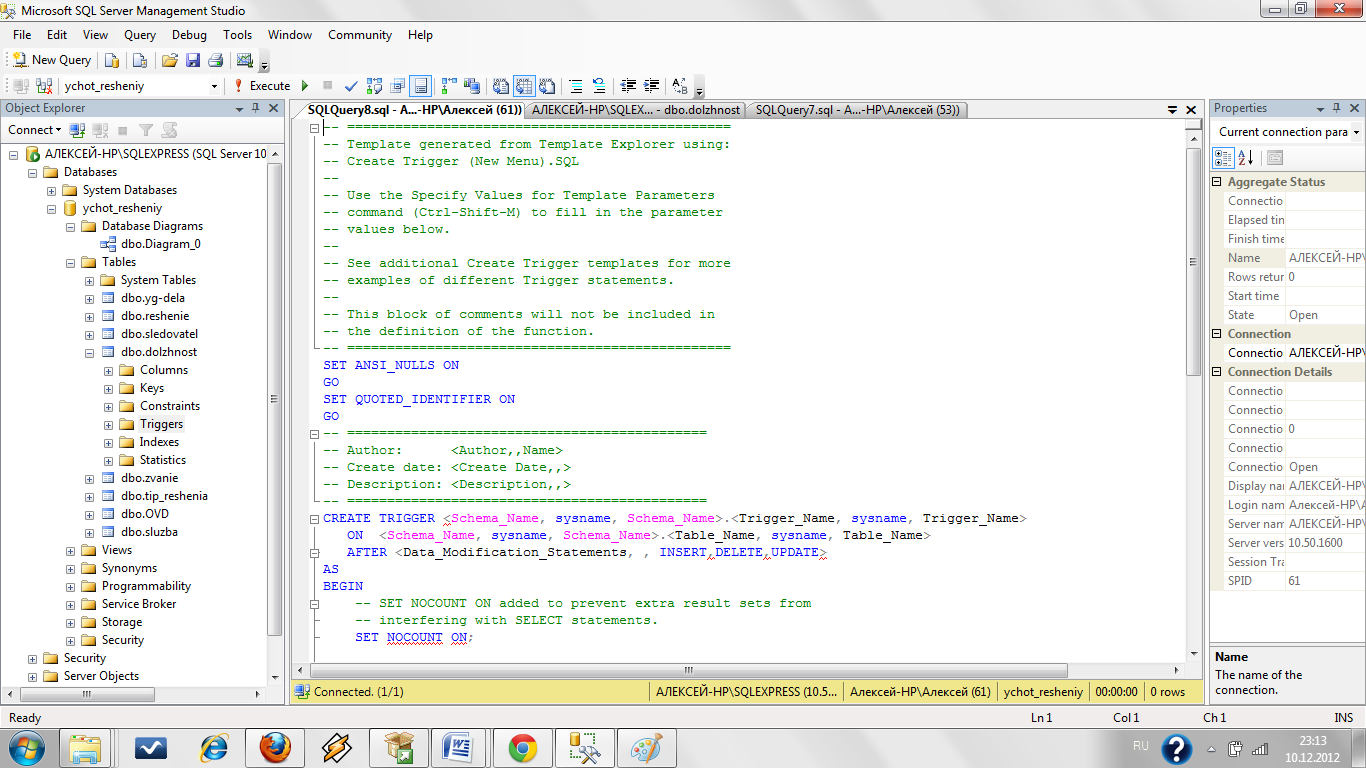This screenshot has width=1366, height=768.
Task: Decrease the indent of the selection
Action: pos(628,86)
